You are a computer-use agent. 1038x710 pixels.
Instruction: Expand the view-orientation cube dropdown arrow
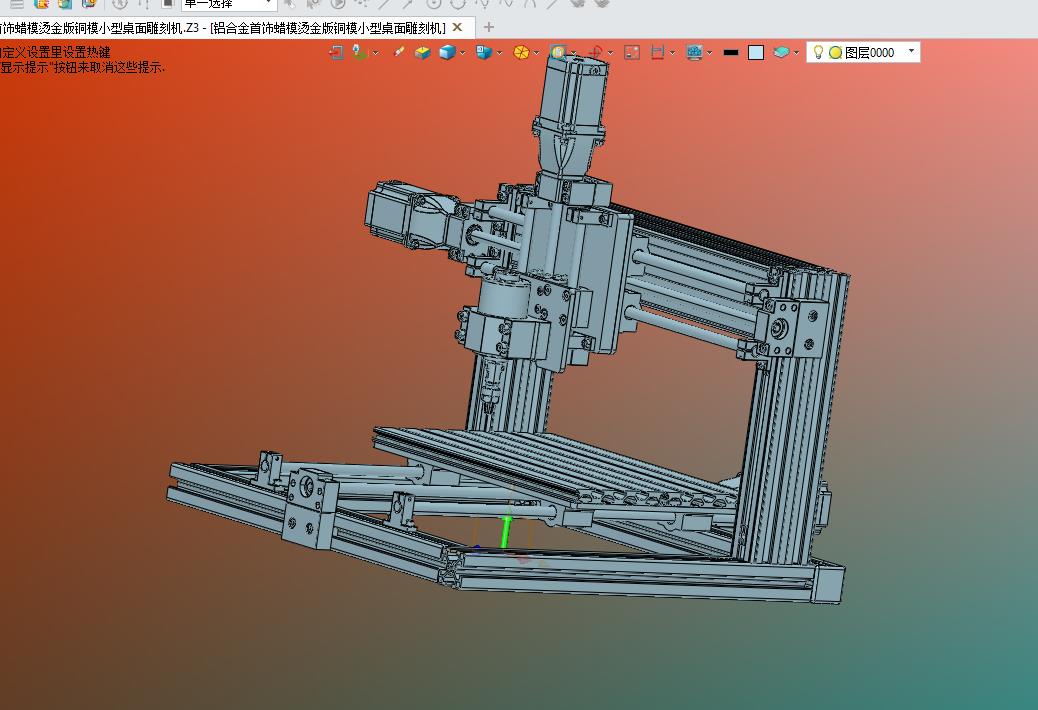500,52
